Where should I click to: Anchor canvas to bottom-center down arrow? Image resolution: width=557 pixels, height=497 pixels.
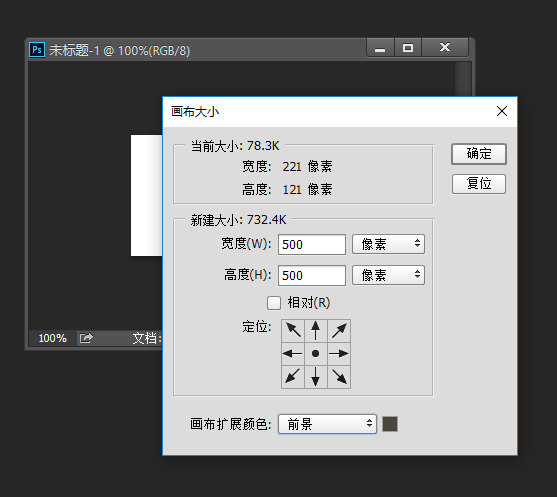[x=315, y=377]
